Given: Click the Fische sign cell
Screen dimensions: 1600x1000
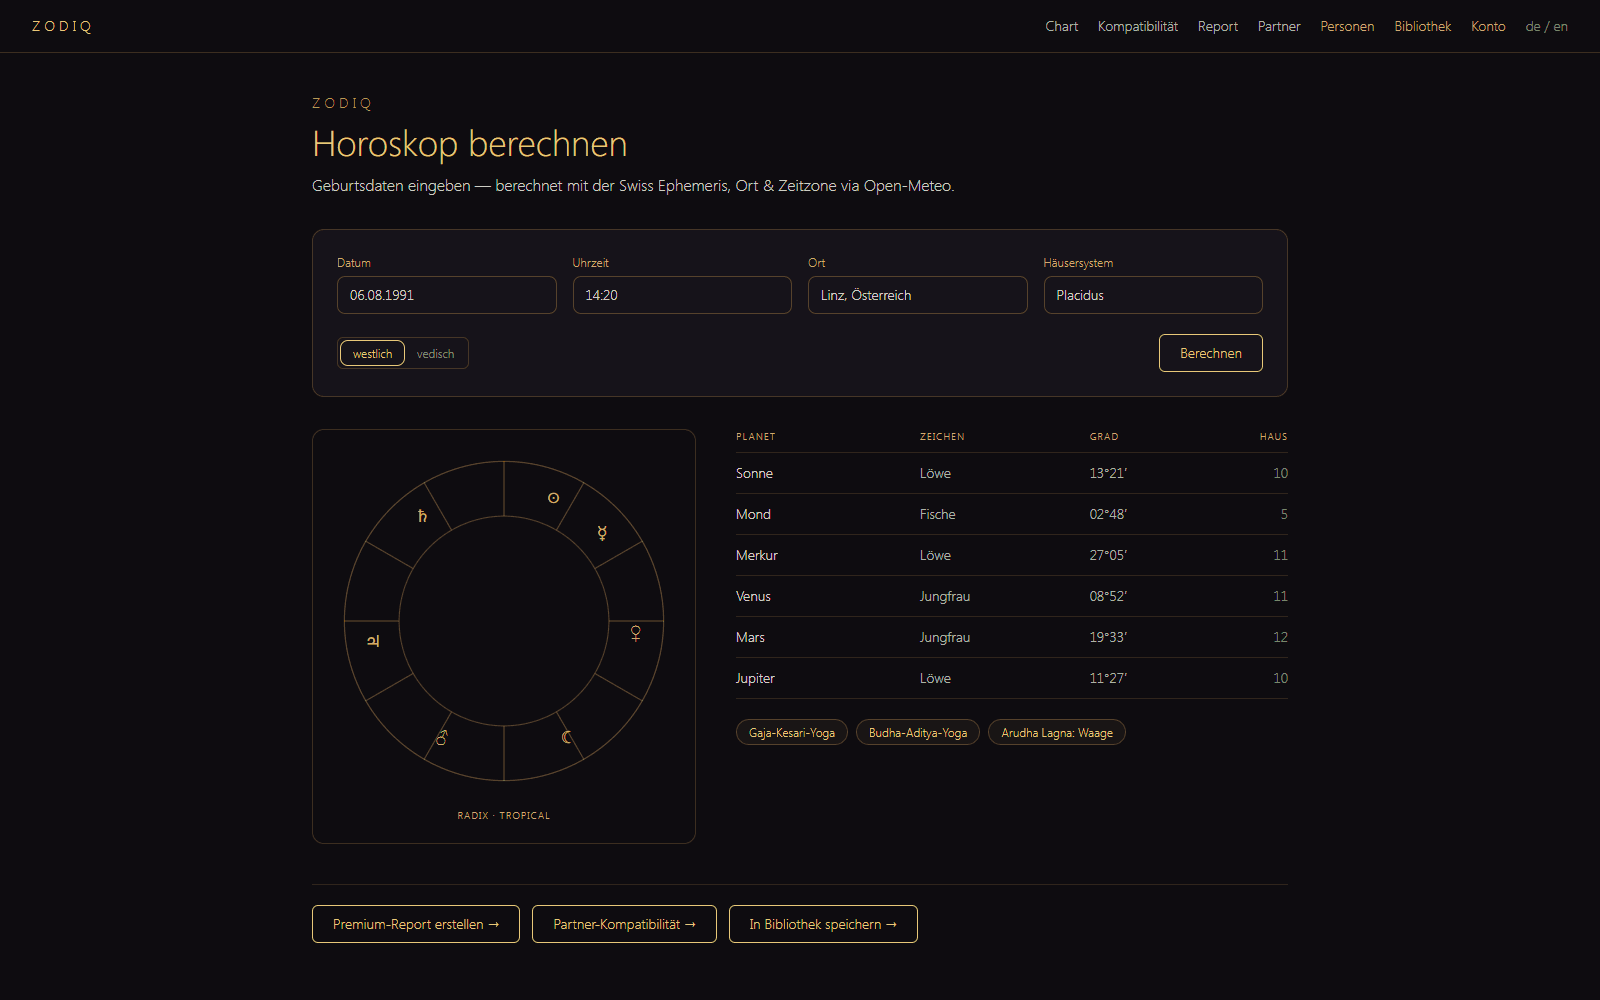Looking at the screenshot, I should (938, 514).
